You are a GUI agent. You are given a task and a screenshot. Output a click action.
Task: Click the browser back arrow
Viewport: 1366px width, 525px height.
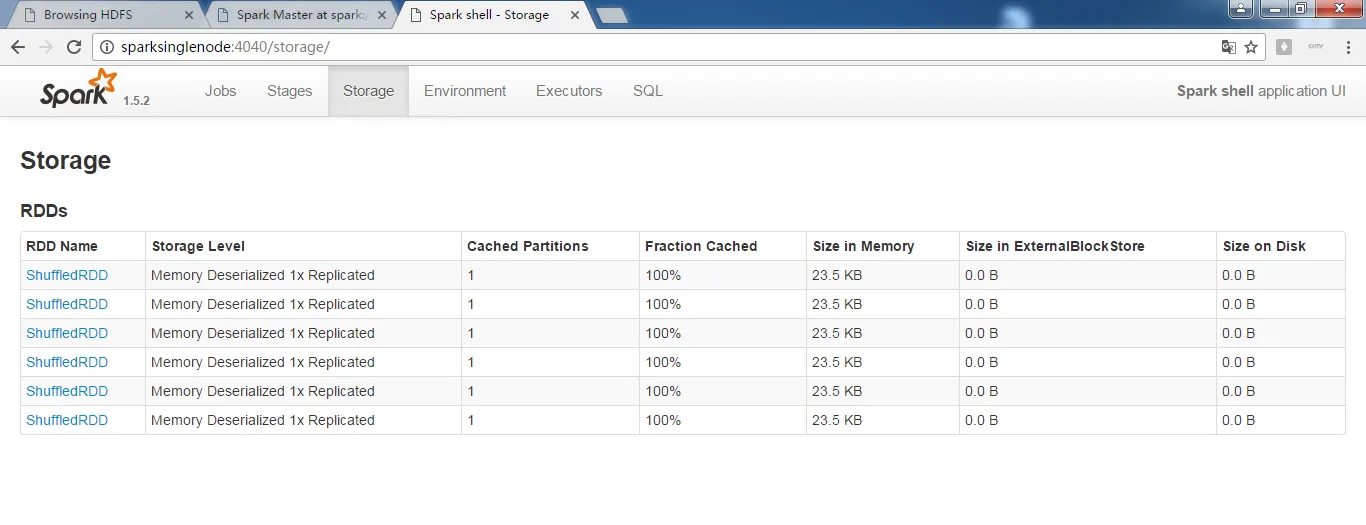(18, 47)
